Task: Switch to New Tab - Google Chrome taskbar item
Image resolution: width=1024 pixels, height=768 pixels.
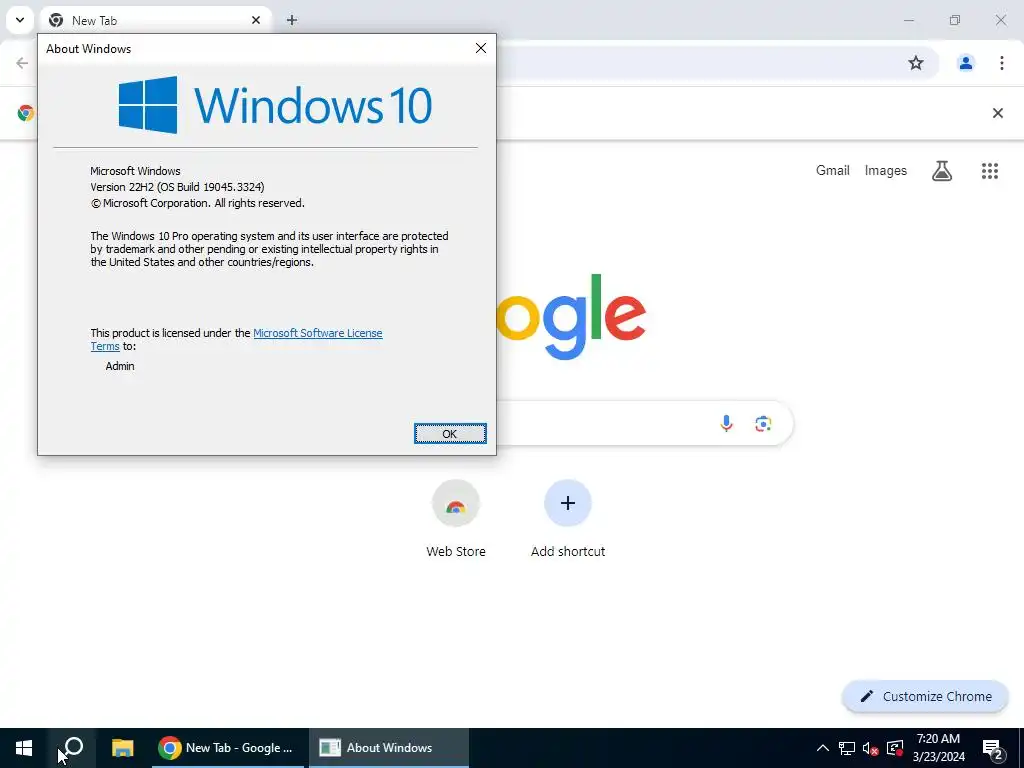Action: tap(227, 748)
